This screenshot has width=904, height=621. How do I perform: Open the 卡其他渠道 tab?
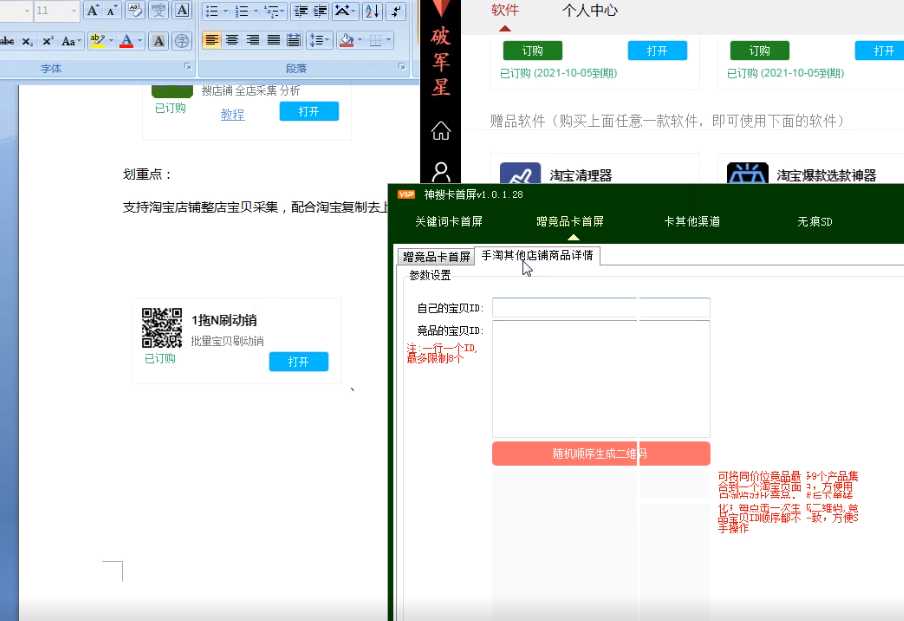pos(692,221)
